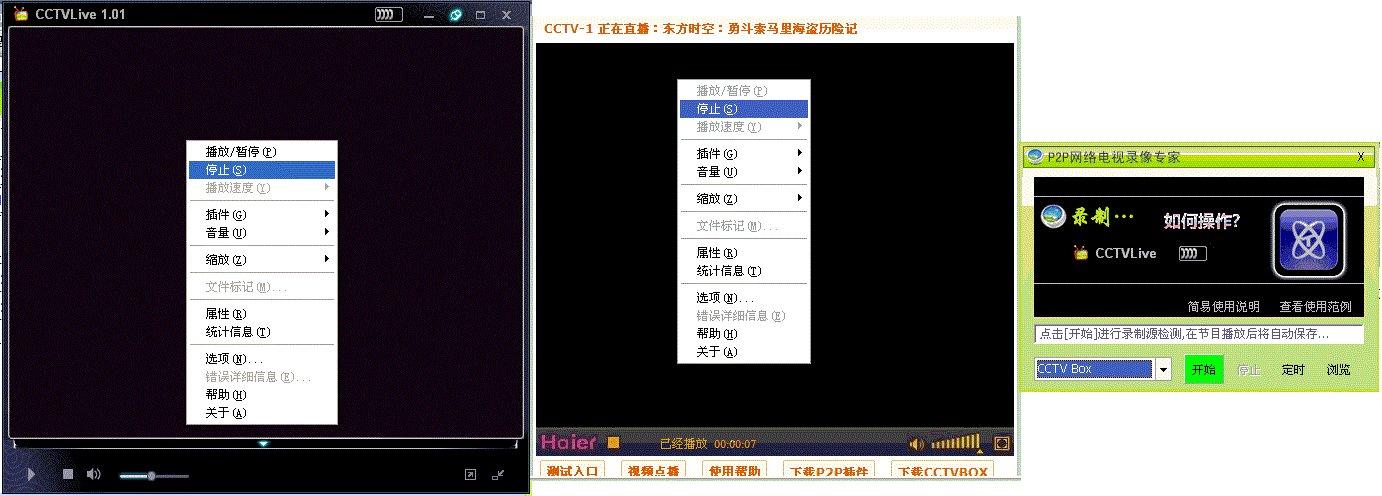Choose 关于 in the CCTVLive context menu

pos(262,413)
